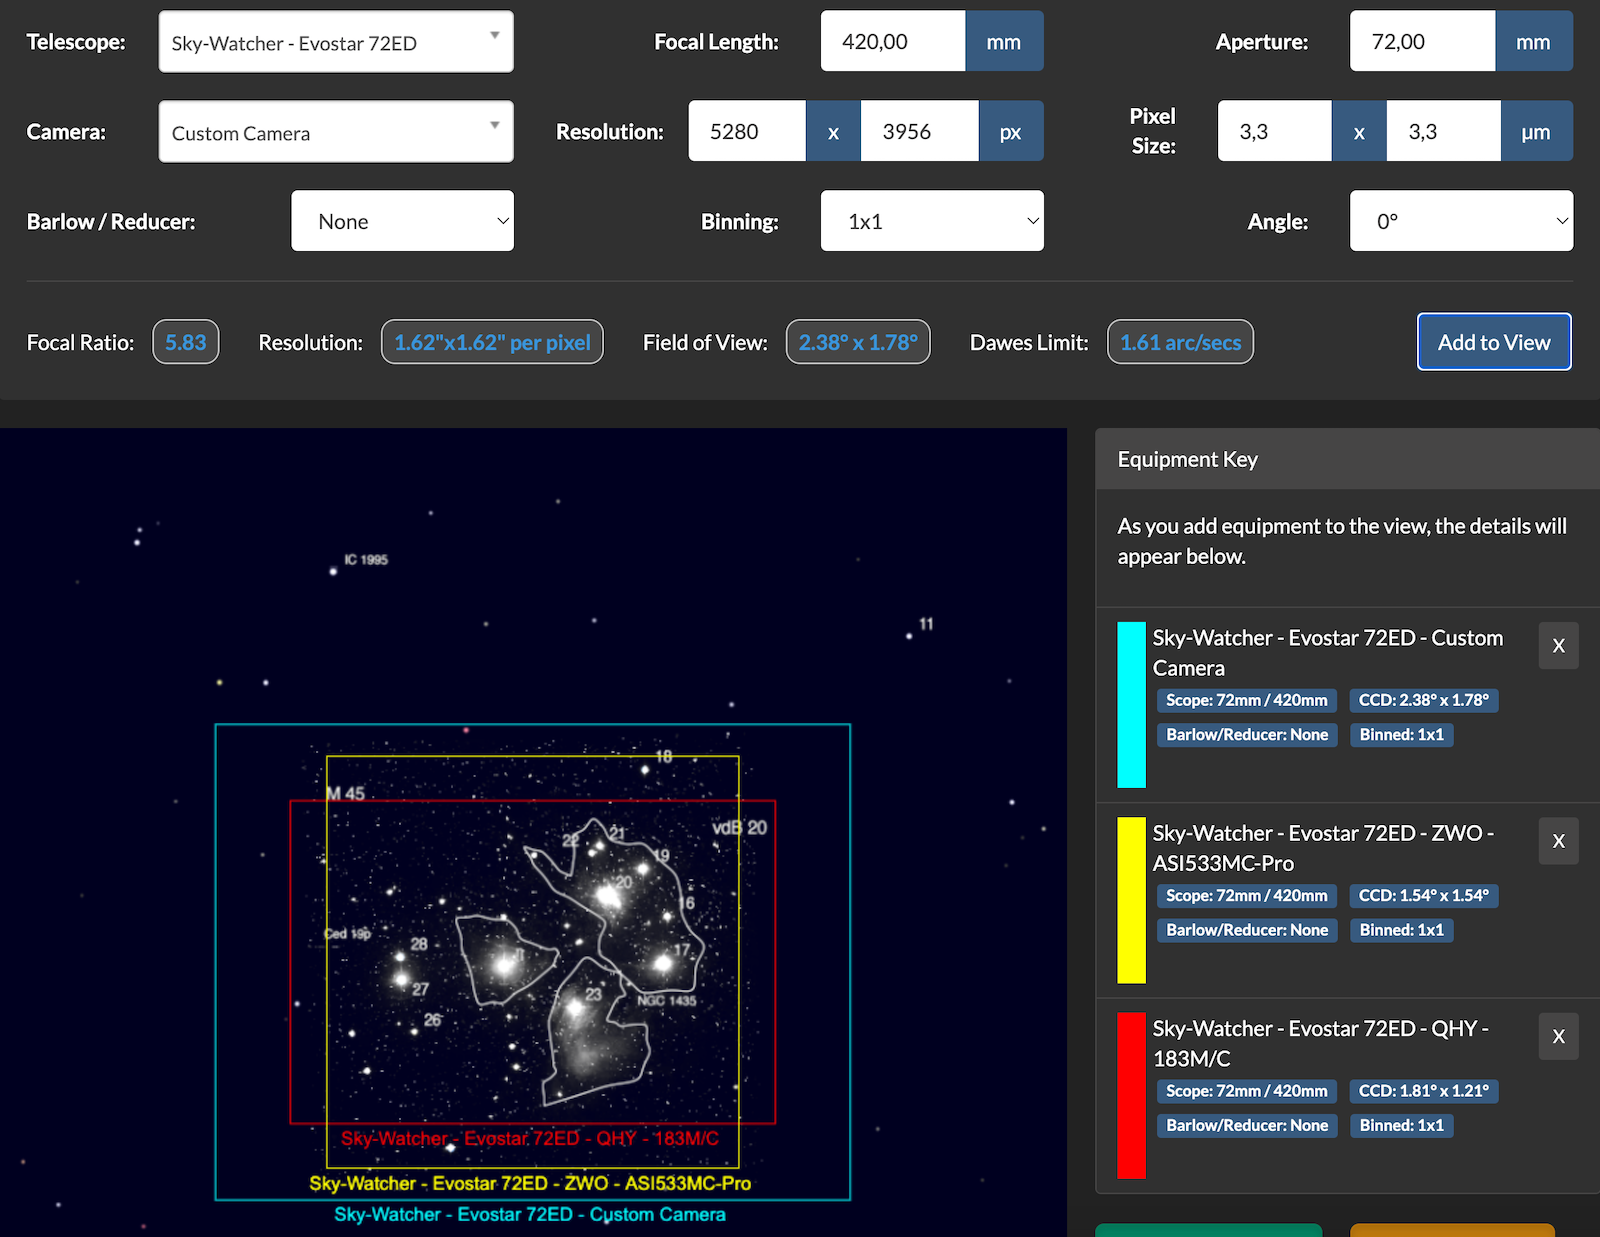Viewport: 1600px width, 1237px height.
Task: Click the yellow ASI533MC-Pro color swatch
Action: click(x=1131, y=900)
